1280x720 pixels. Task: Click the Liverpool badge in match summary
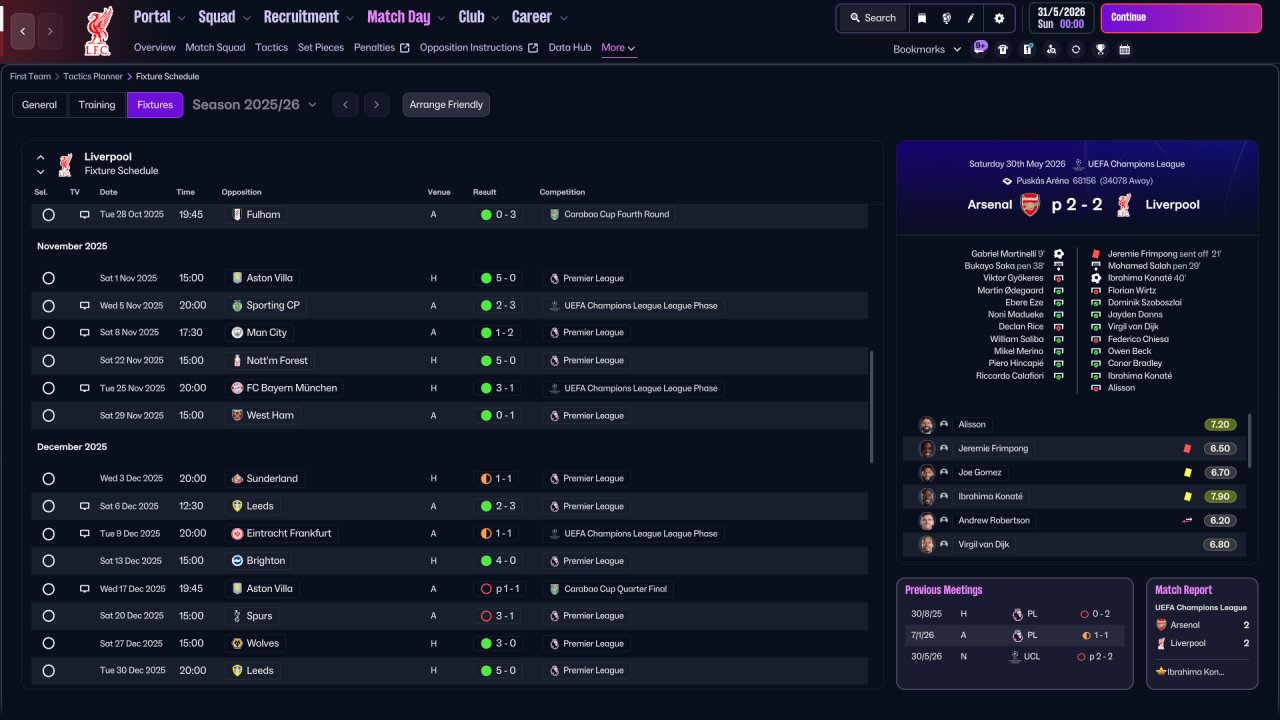(x=1124, y=205)
